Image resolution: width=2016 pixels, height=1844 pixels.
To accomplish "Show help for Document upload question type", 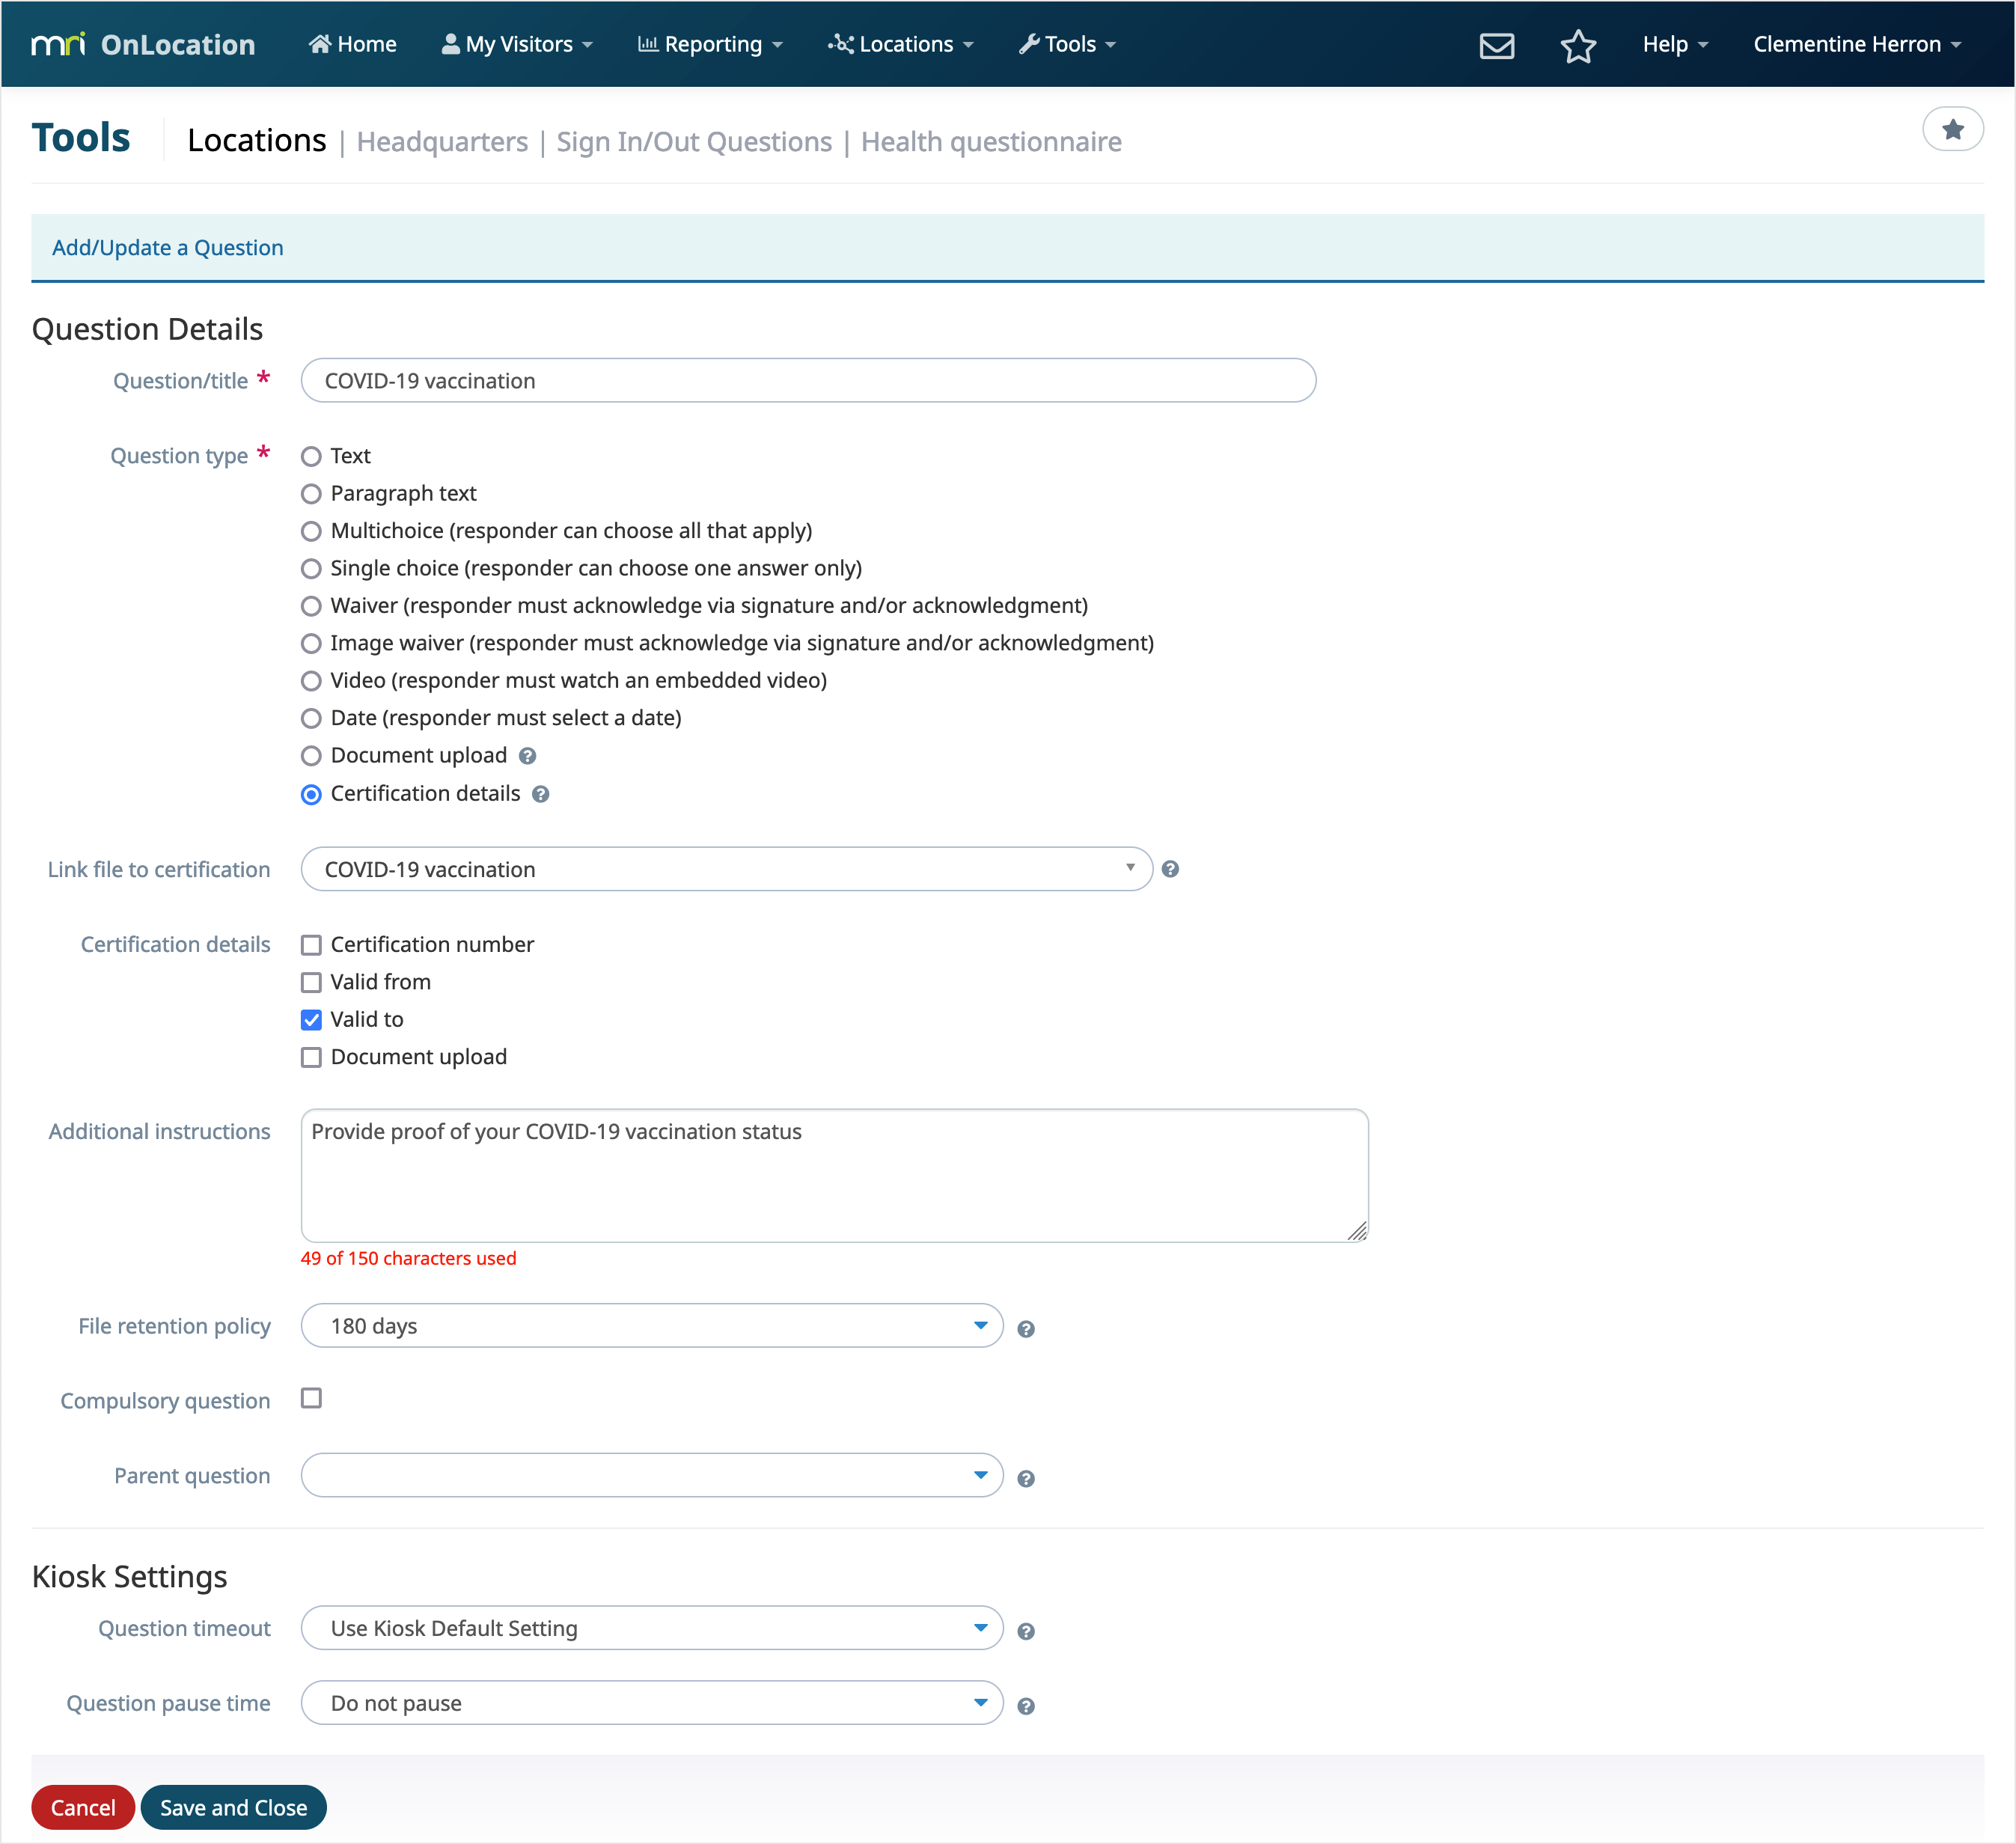I will click(x=528, y=757).
